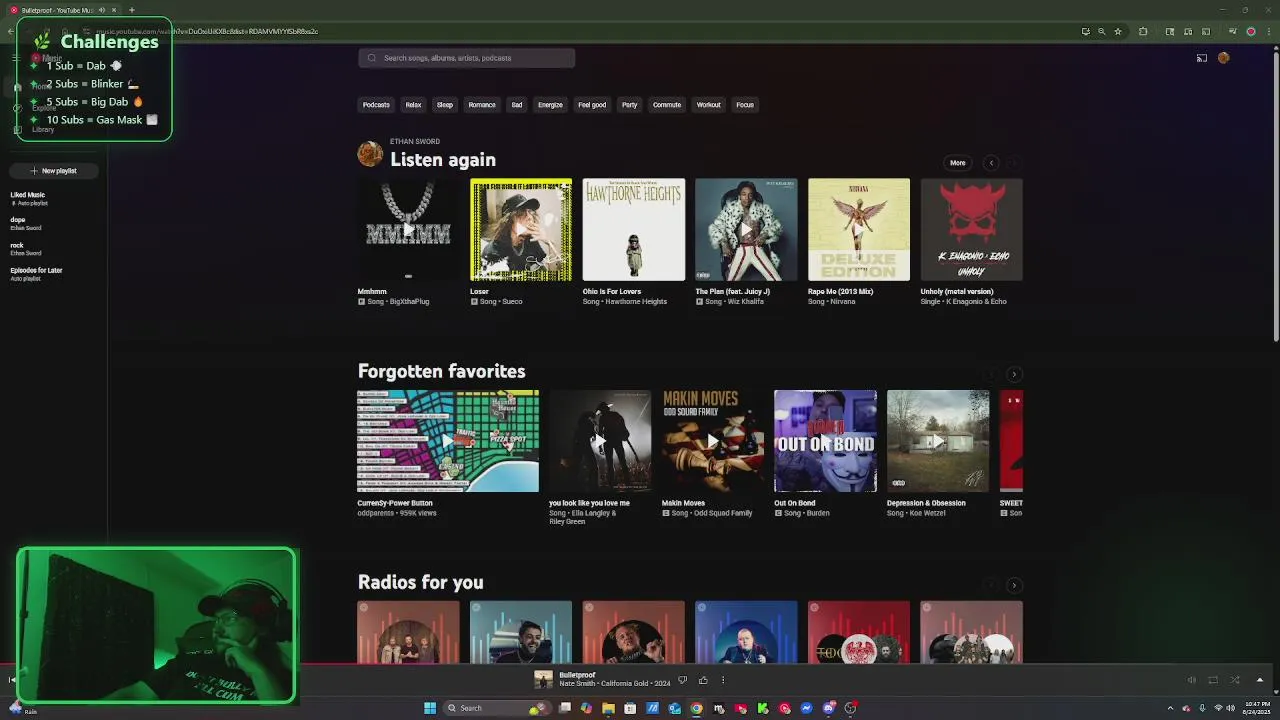Click the player volume speaker icon

1192,680
